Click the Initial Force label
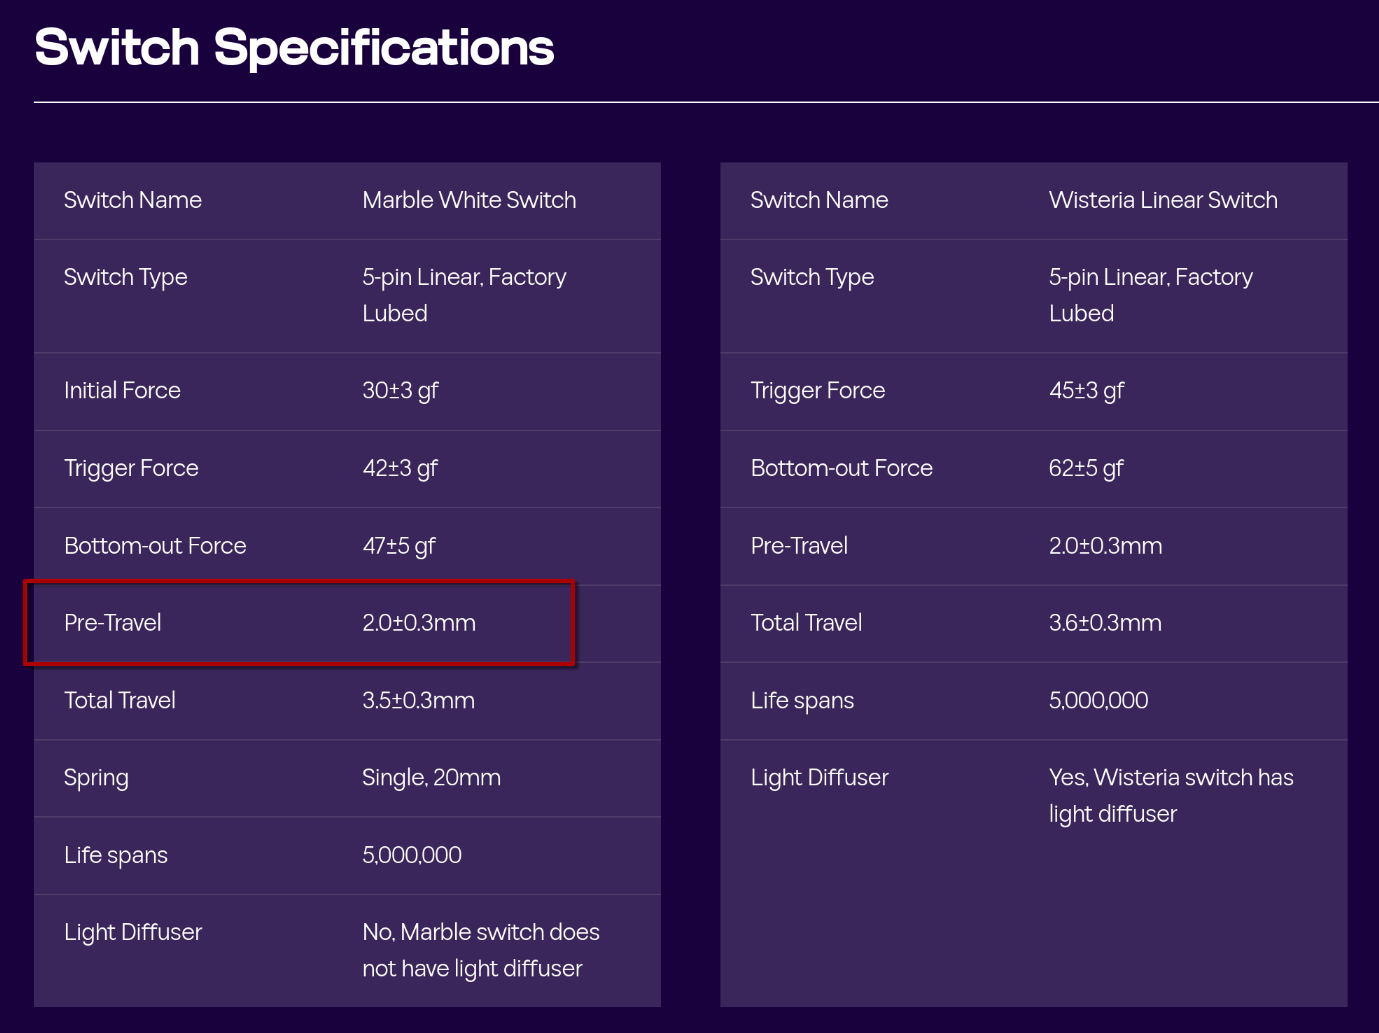1379x1033 pixels. [122, 390]
